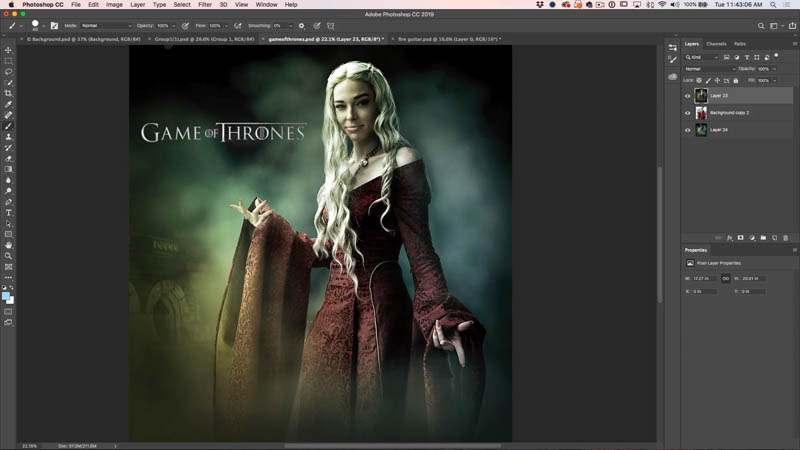Delete the selected layer
This screenshot has height=450, width=800.
pyautogui.click(x=786, y=238)
